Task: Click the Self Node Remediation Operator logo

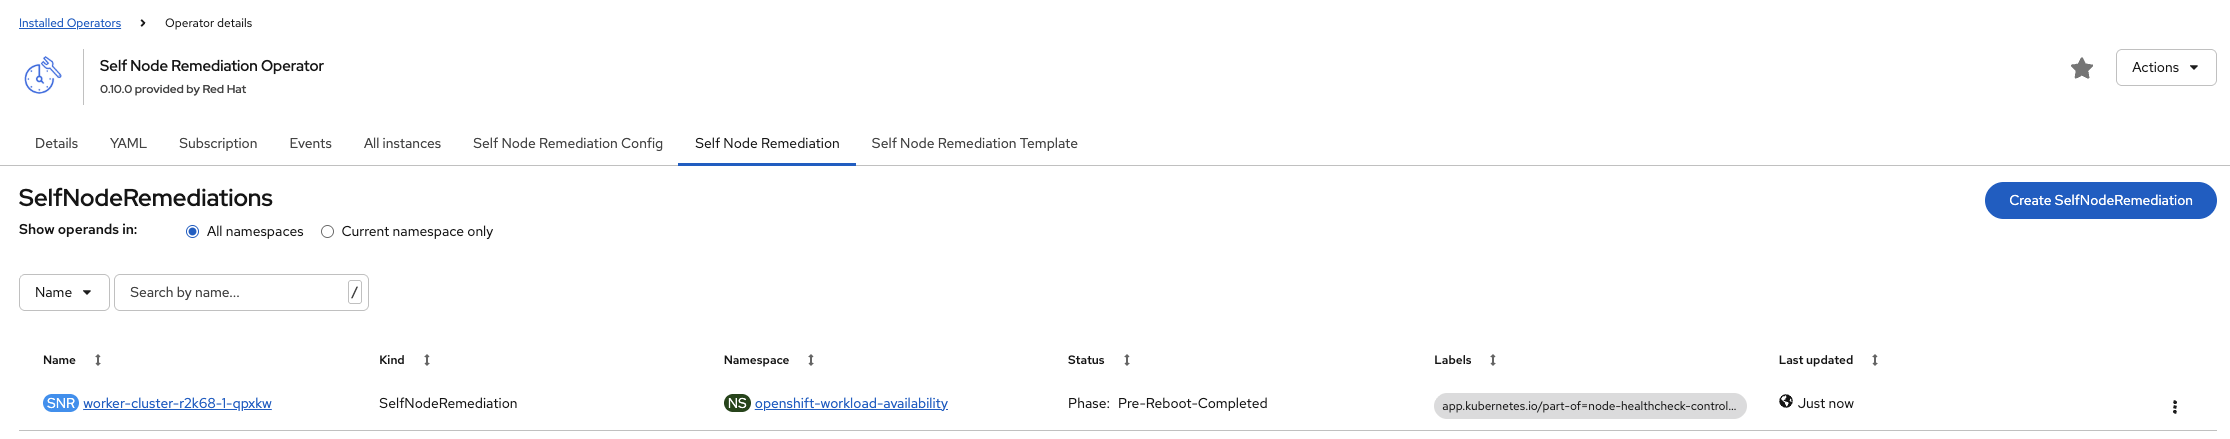Action: tap(42, 76)
